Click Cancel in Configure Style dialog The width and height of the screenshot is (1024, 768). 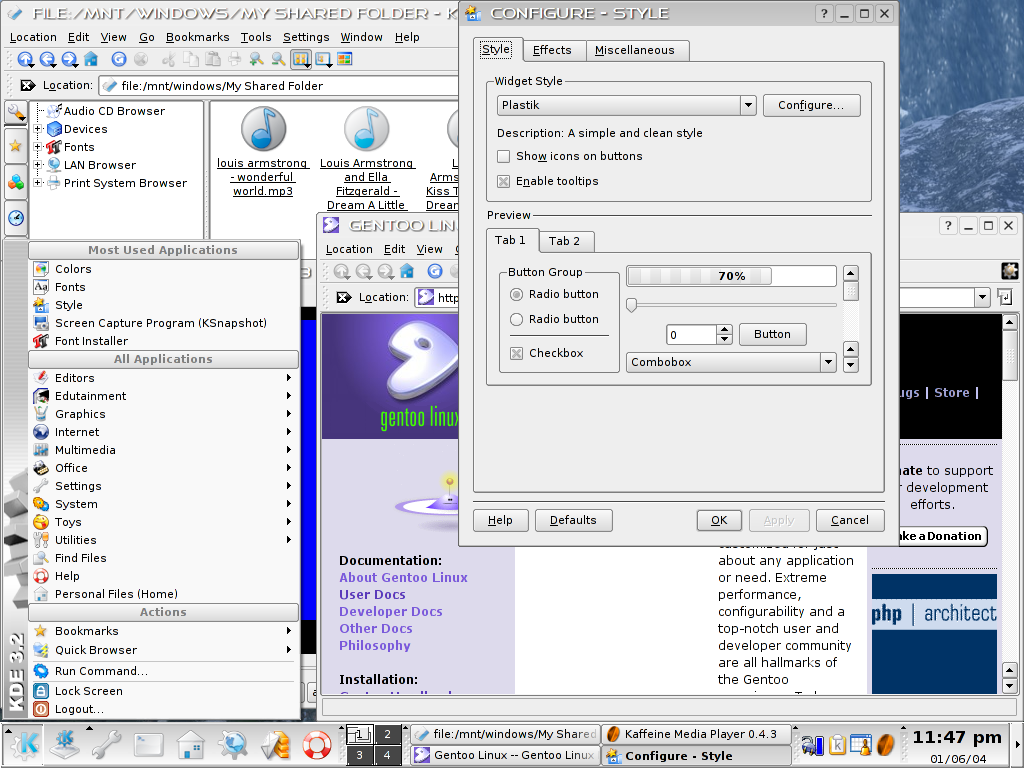tap(850, 520)
